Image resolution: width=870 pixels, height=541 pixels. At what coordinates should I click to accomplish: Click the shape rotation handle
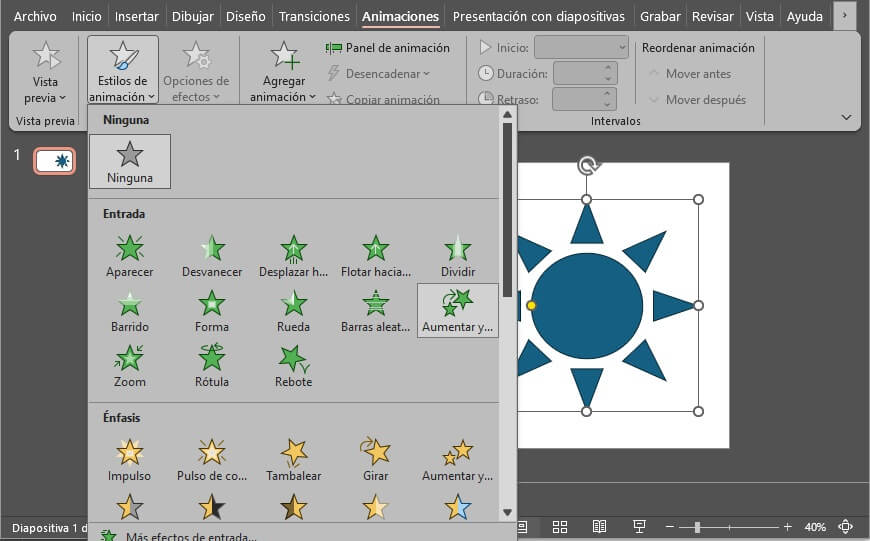point(587,165)
